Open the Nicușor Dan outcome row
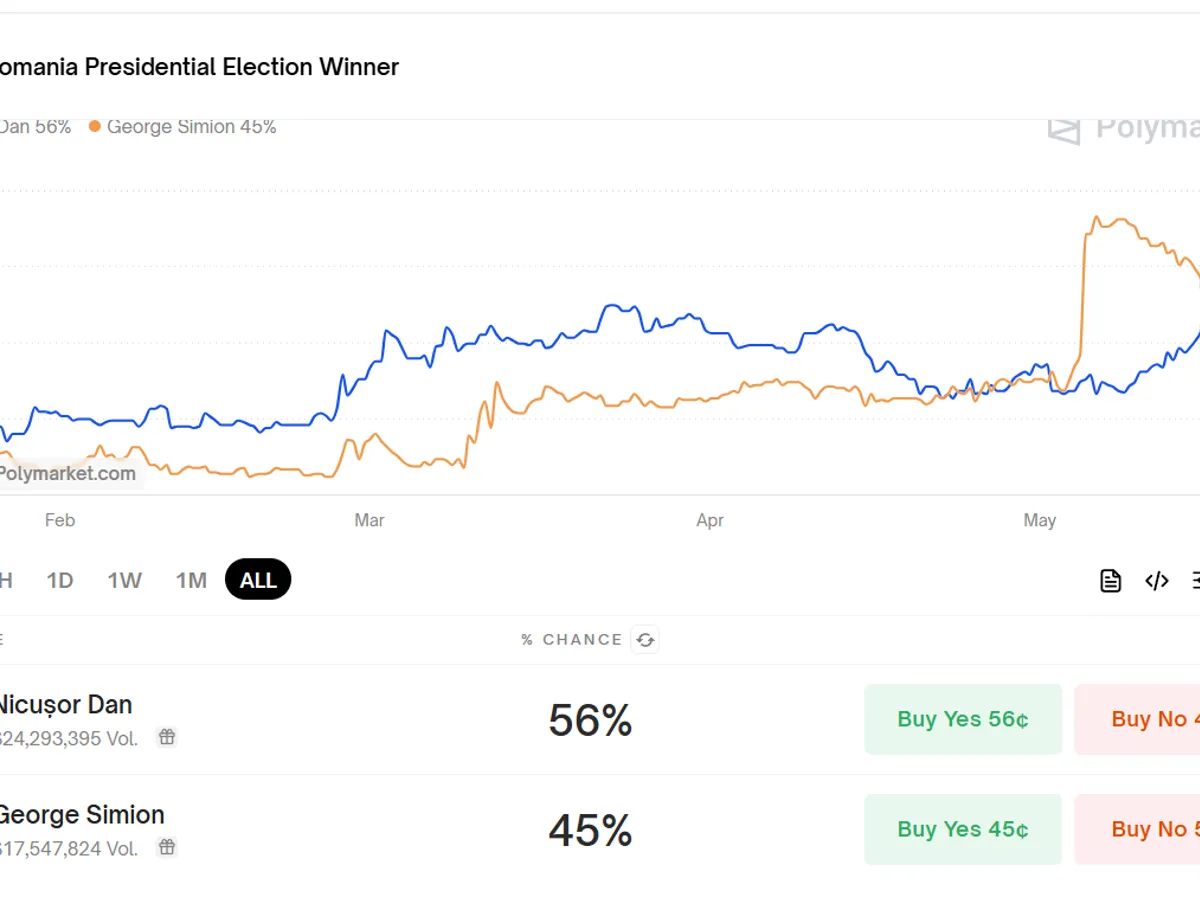Screen dimensions: 1200x900 coord(66,705)
